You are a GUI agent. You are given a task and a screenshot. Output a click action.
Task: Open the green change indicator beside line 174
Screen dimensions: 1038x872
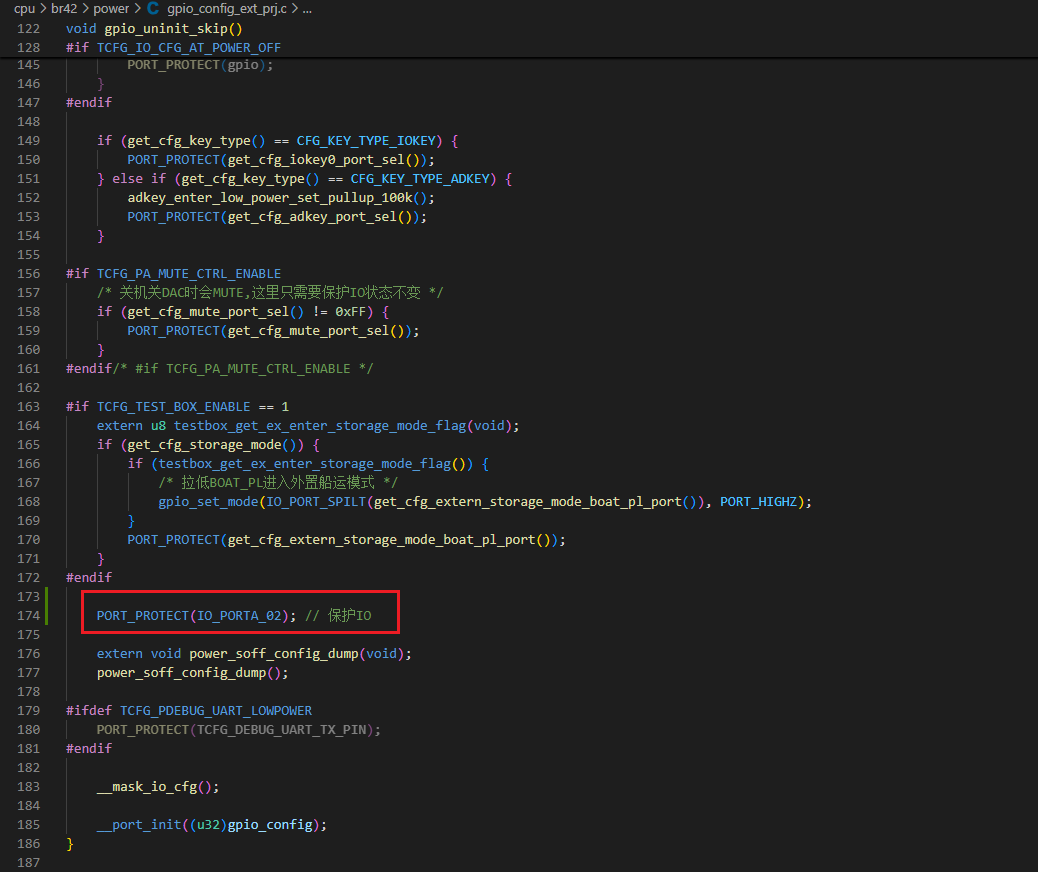point(46,606)
